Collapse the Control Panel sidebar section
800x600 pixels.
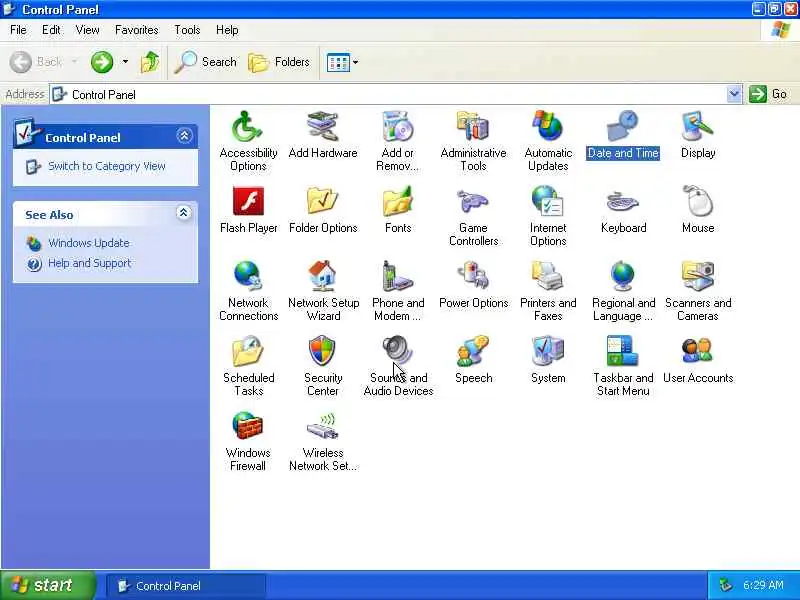[184, 136]
